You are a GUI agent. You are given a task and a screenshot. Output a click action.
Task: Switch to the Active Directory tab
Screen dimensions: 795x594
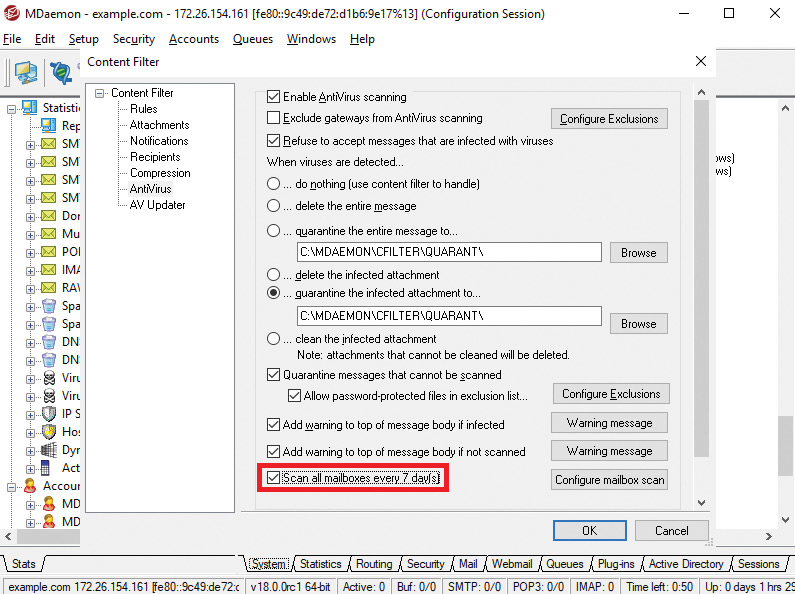tap(685, 564)
